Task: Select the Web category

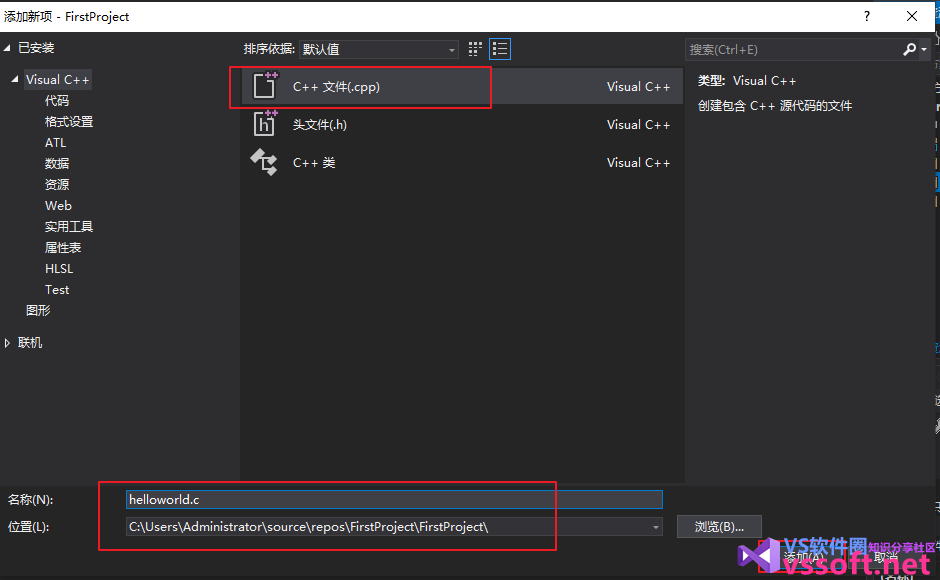Action: coord(58,206)
